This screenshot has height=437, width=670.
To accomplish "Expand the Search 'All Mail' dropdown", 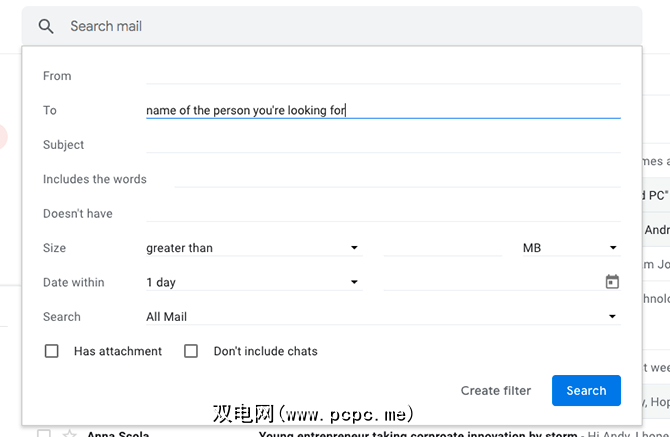I will (382, 317).
